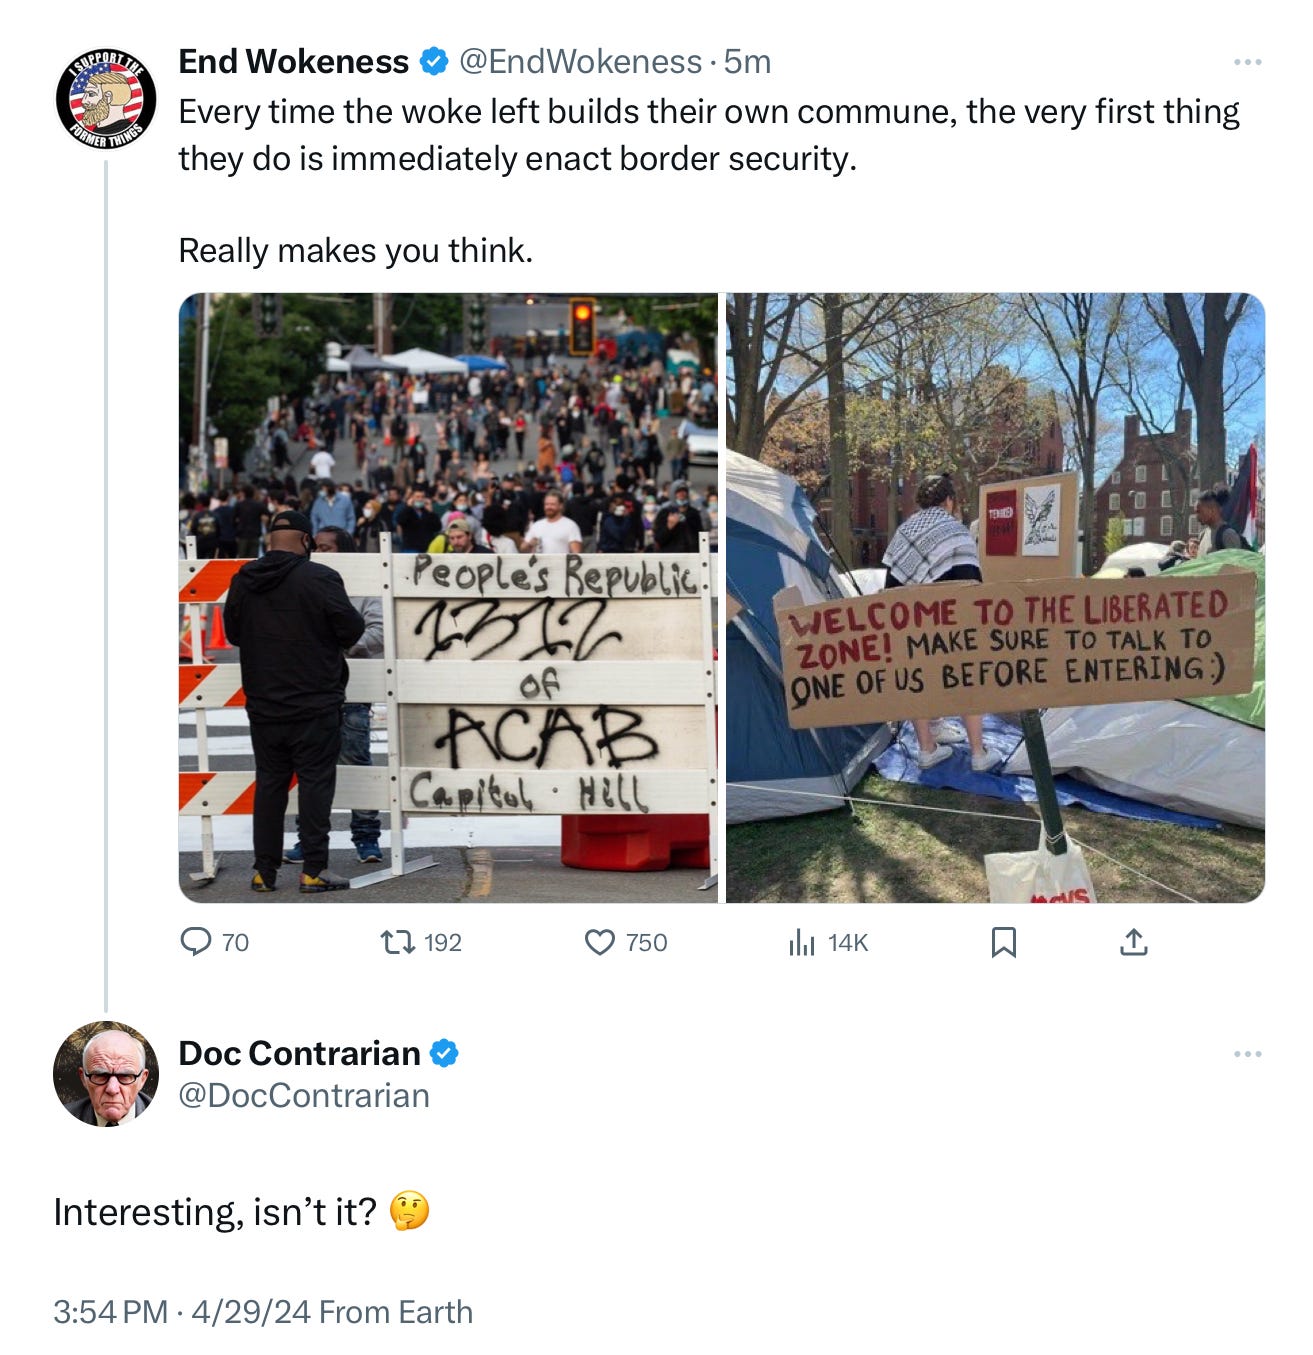
Task: Open the End Wokeness profile avatar
Action: (105, 100)
